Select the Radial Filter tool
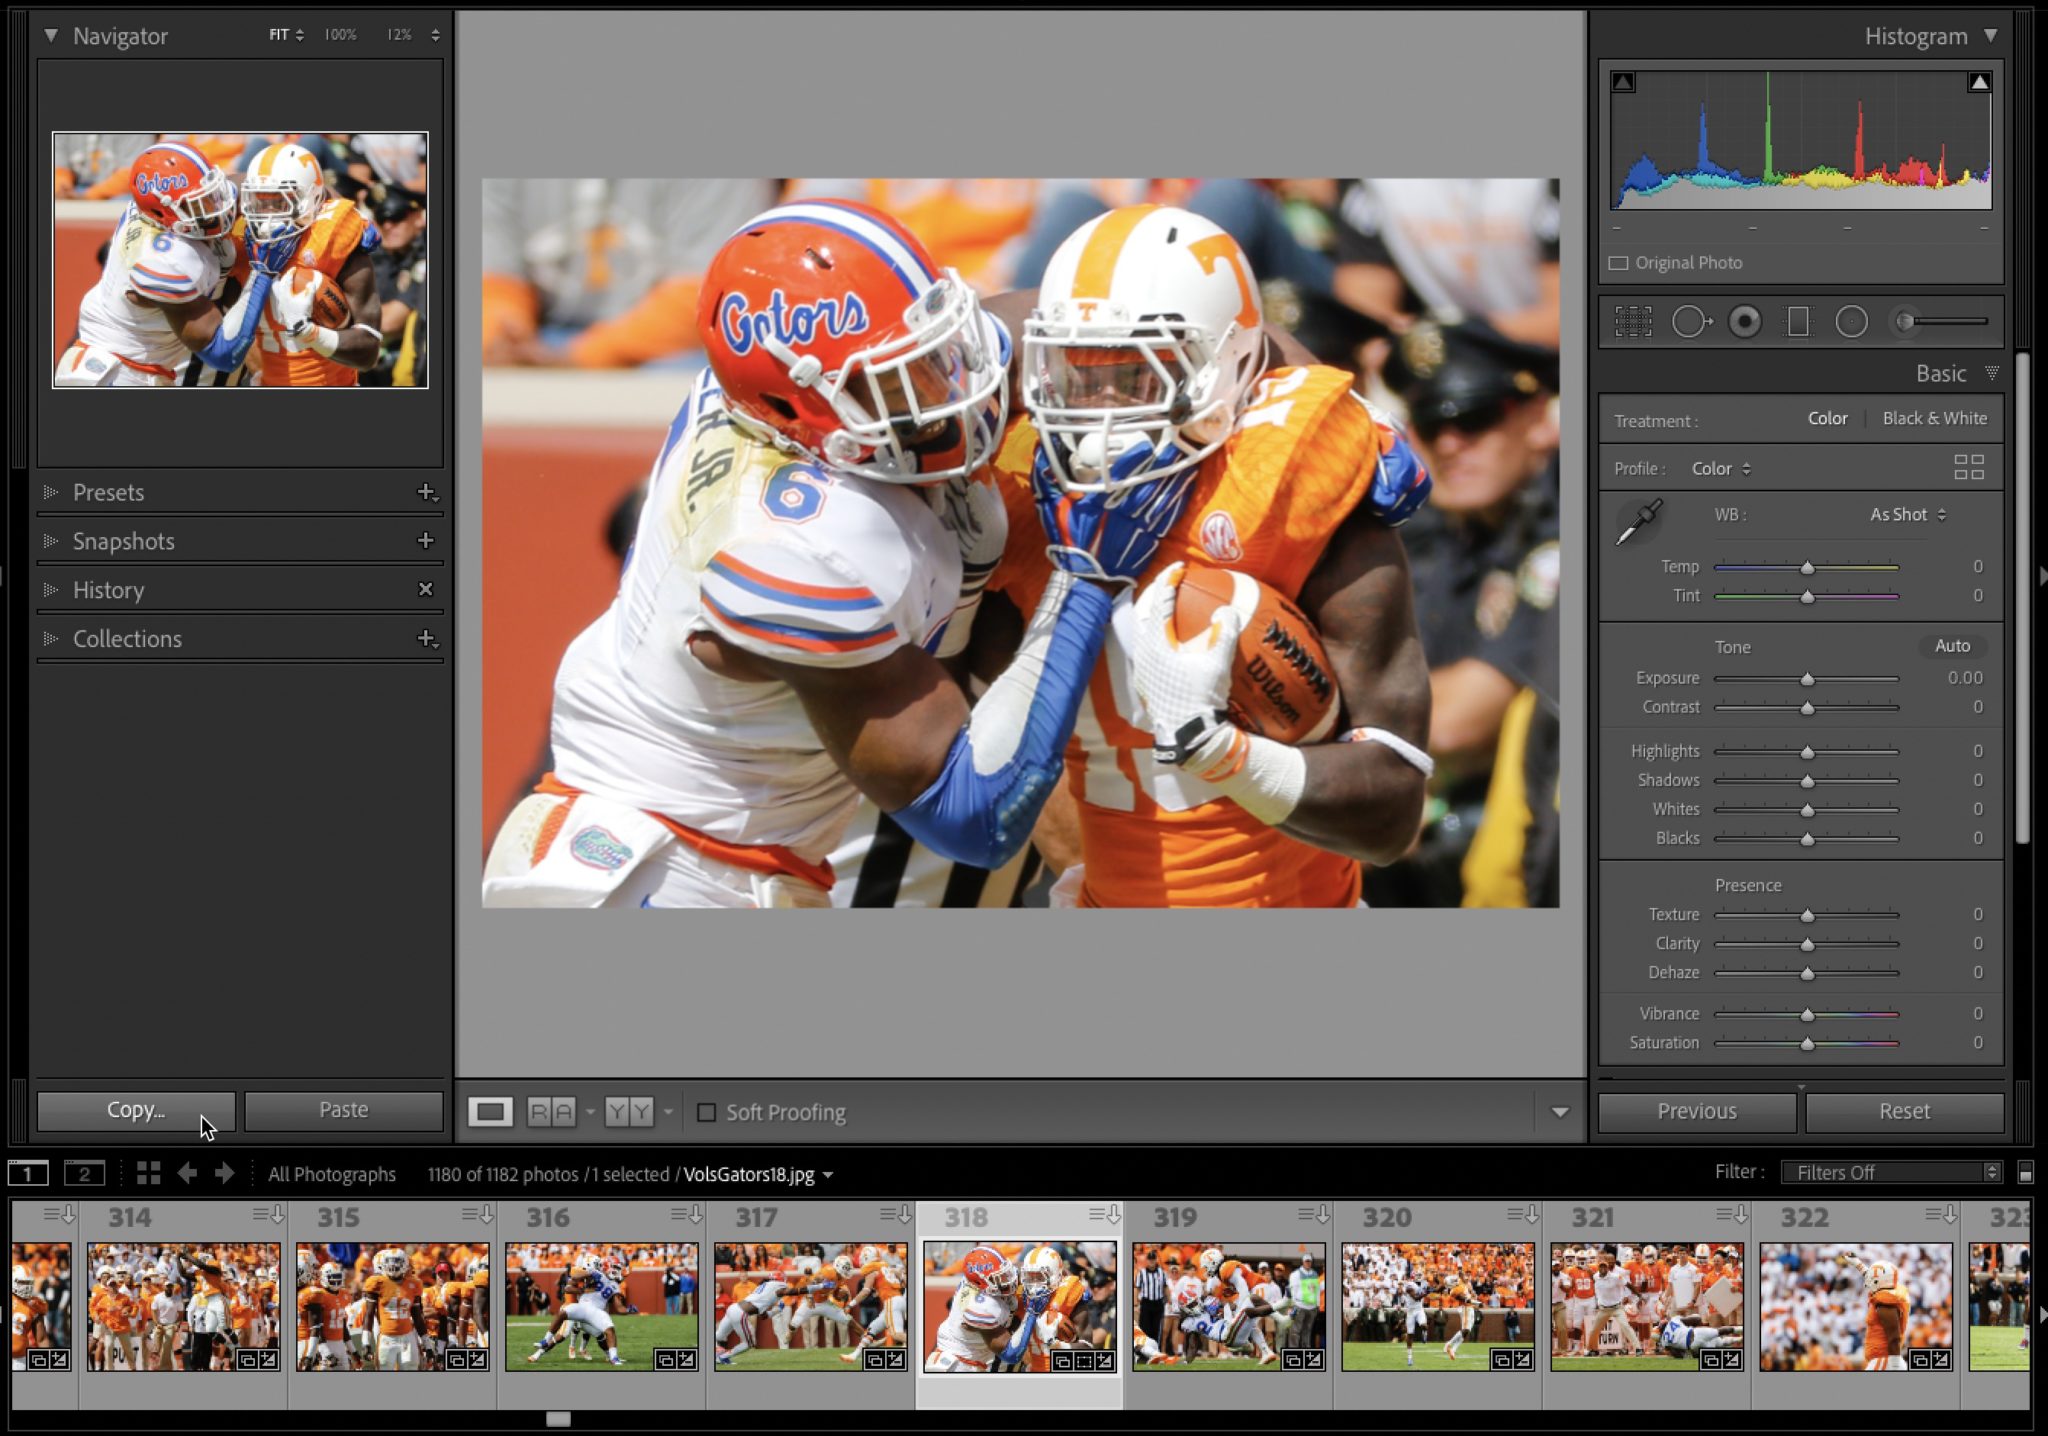Image resolution: width=2048 pixels, height=1436 pixels. pyautogui.click(x=1851, y=321)
